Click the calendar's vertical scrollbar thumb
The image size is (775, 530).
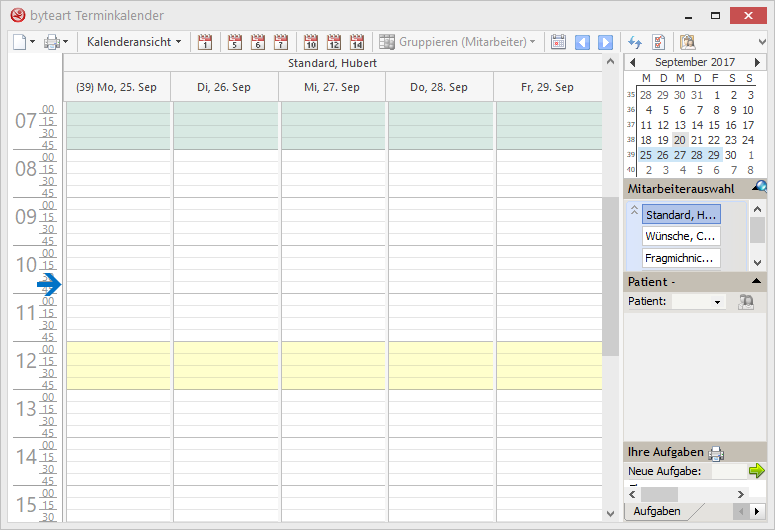(610, 275)
